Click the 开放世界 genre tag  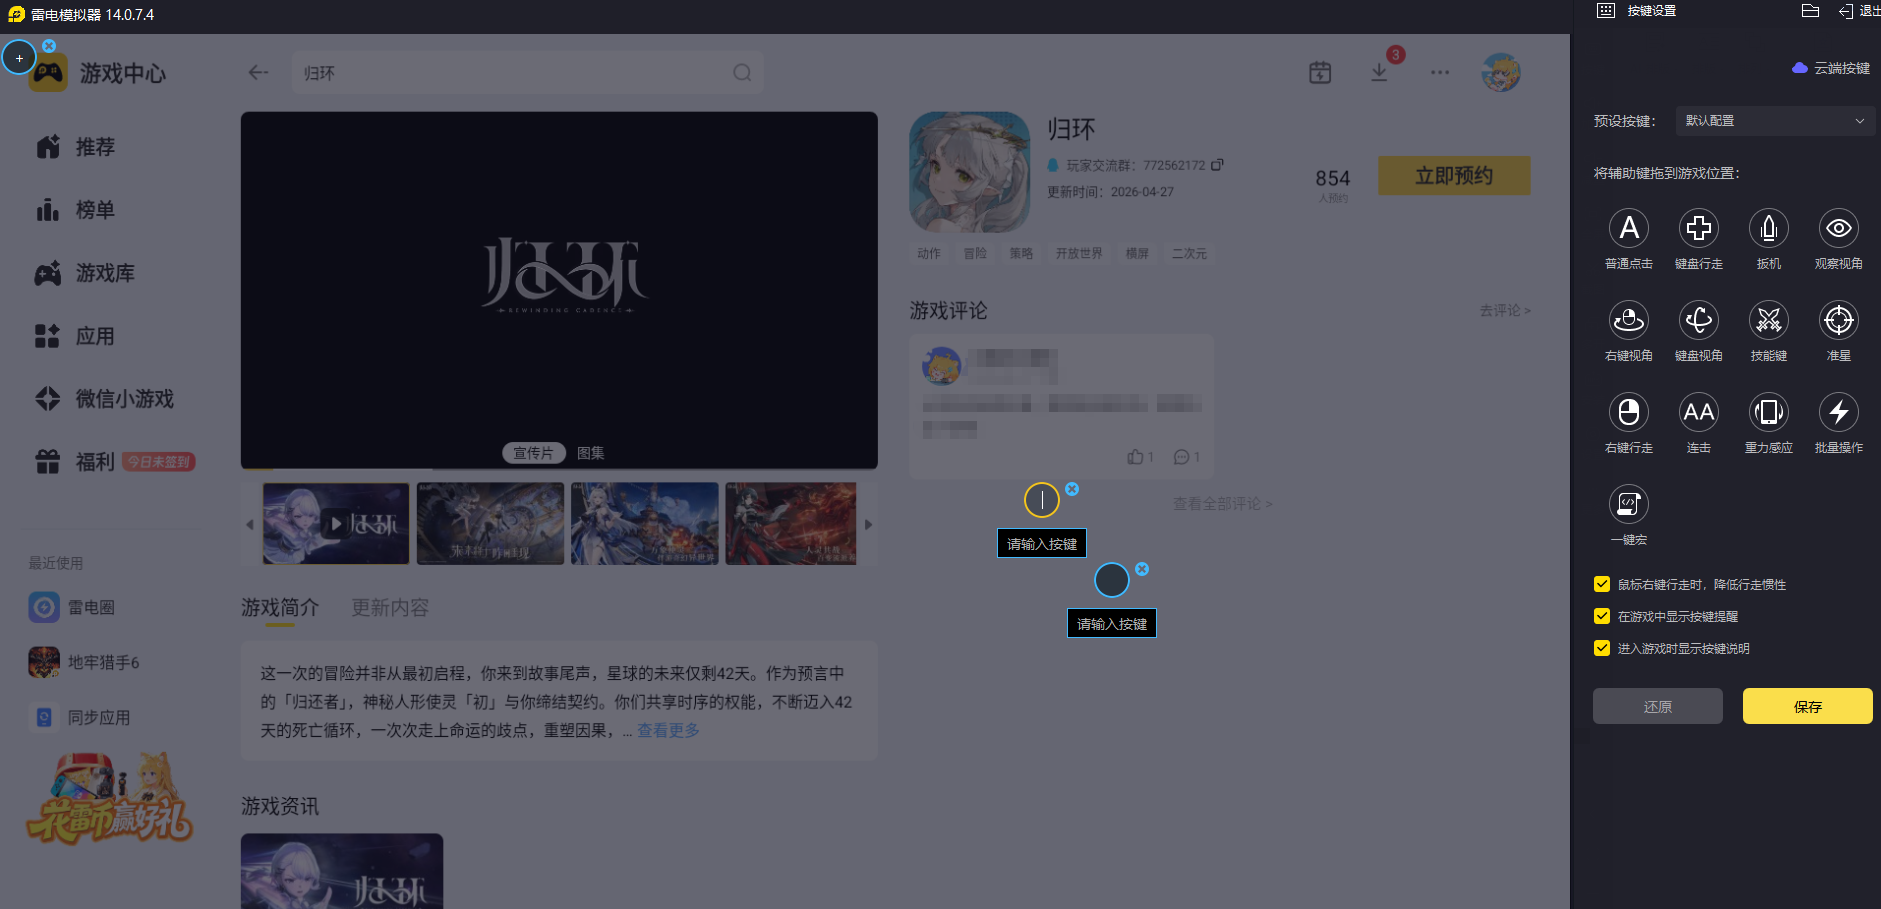pyautogui.click(x=1079, y=254)
